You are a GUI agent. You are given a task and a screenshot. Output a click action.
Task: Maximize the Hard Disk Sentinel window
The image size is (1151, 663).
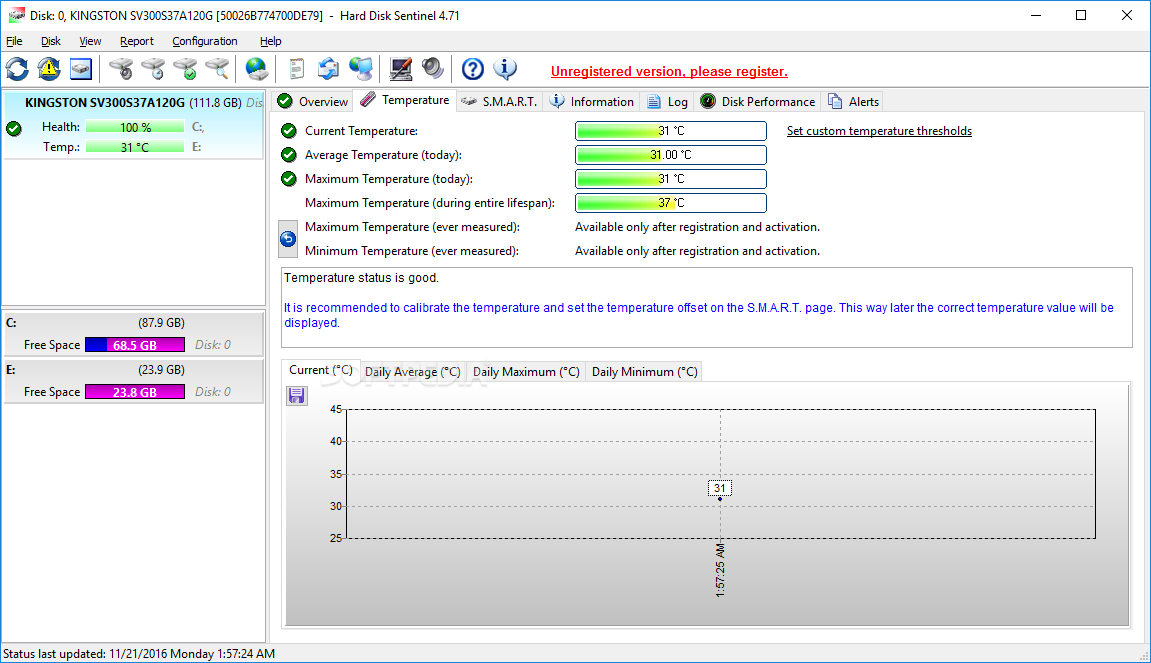point(1081,15)
